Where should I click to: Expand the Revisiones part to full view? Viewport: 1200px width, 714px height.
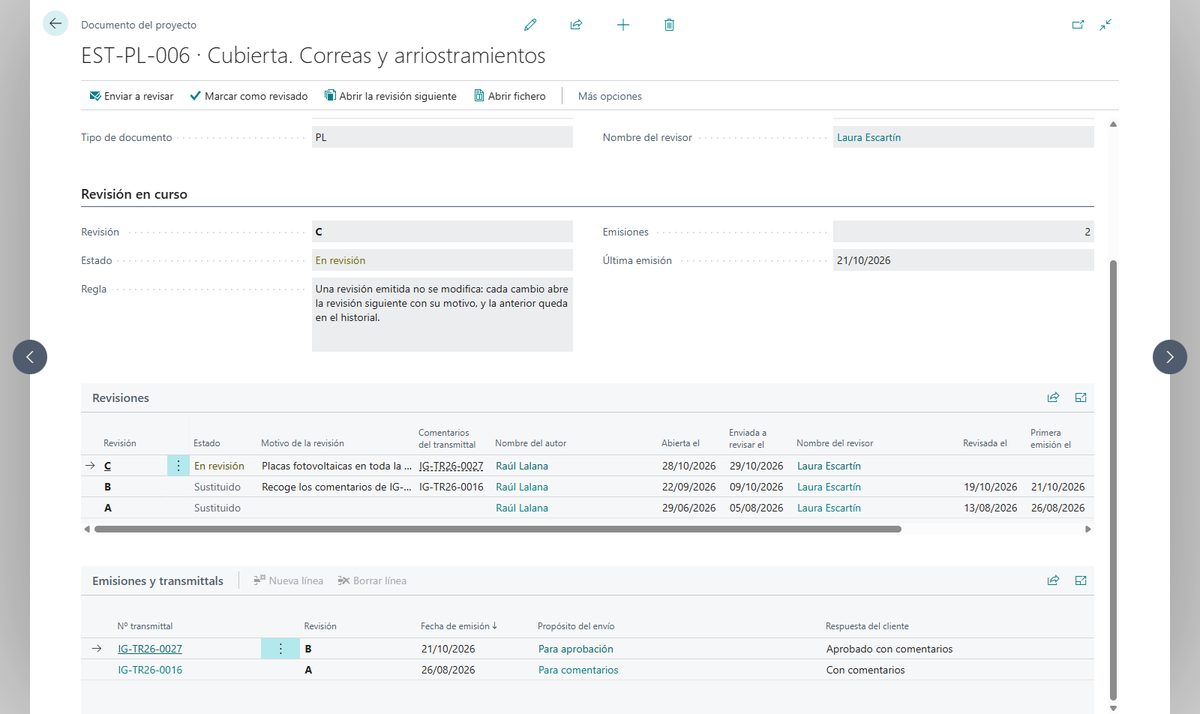click(1081, 397)
